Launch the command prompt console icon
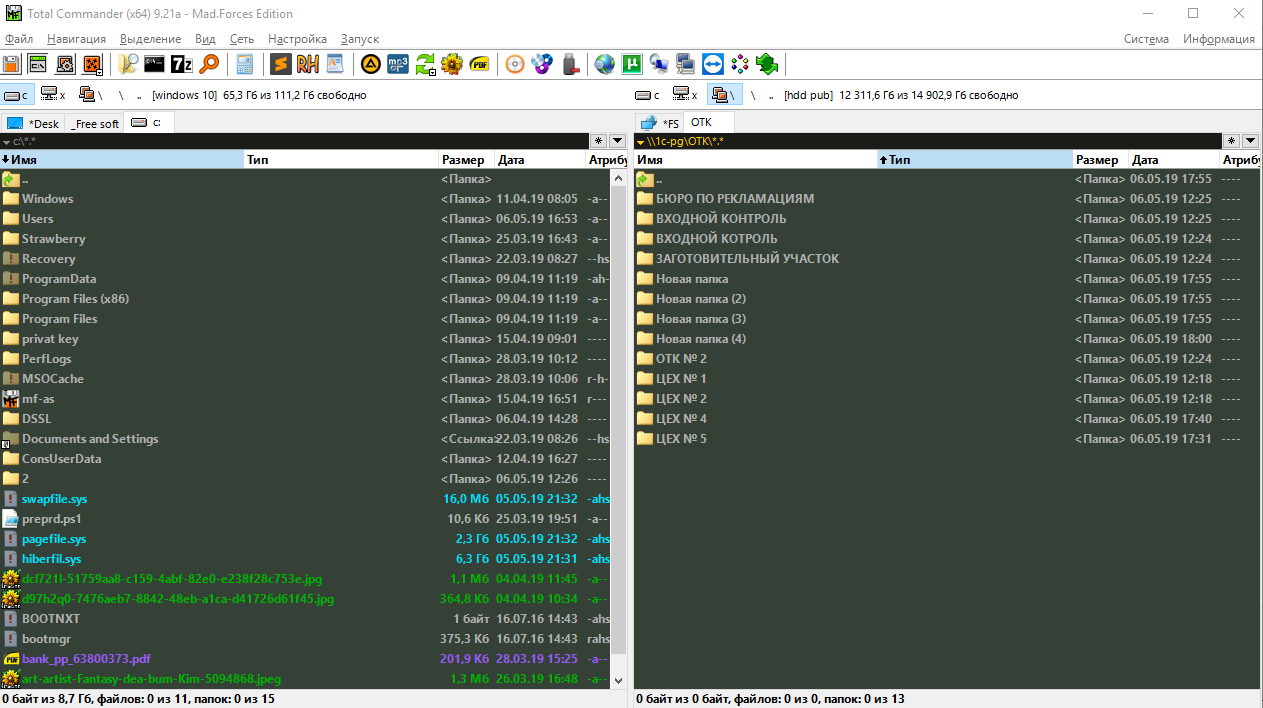Image resolution: width=1263 pixels, height=708 pixels. click(154, 65)
